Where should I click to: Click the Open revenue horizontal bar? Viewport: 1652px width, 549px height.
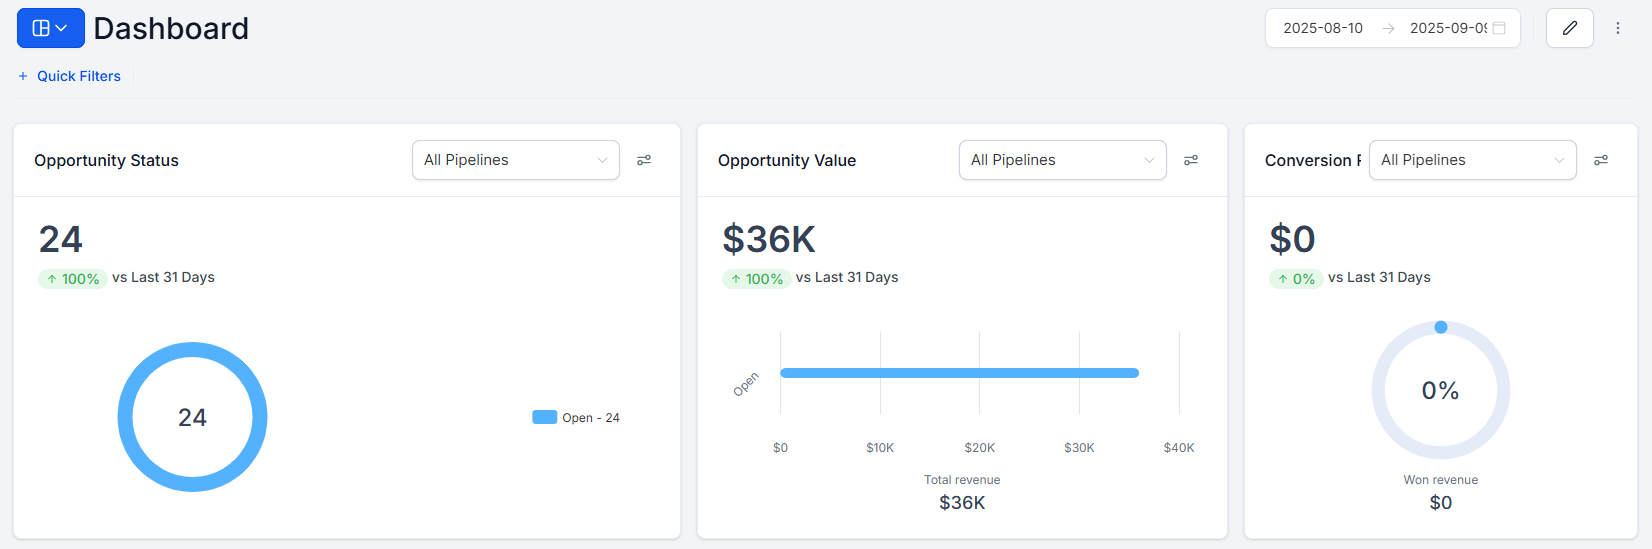[959, 373]
